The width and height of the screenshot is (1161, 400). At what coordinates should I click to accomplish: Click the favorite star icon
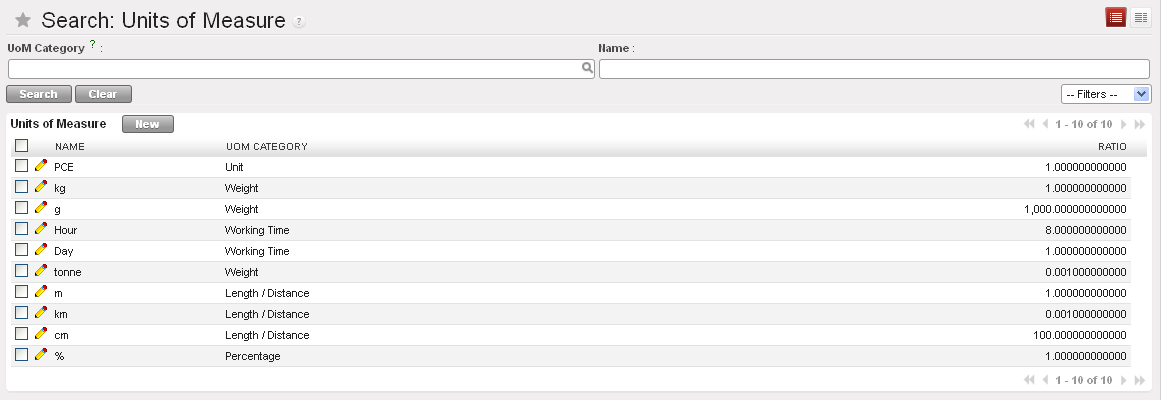coord(23,20)
